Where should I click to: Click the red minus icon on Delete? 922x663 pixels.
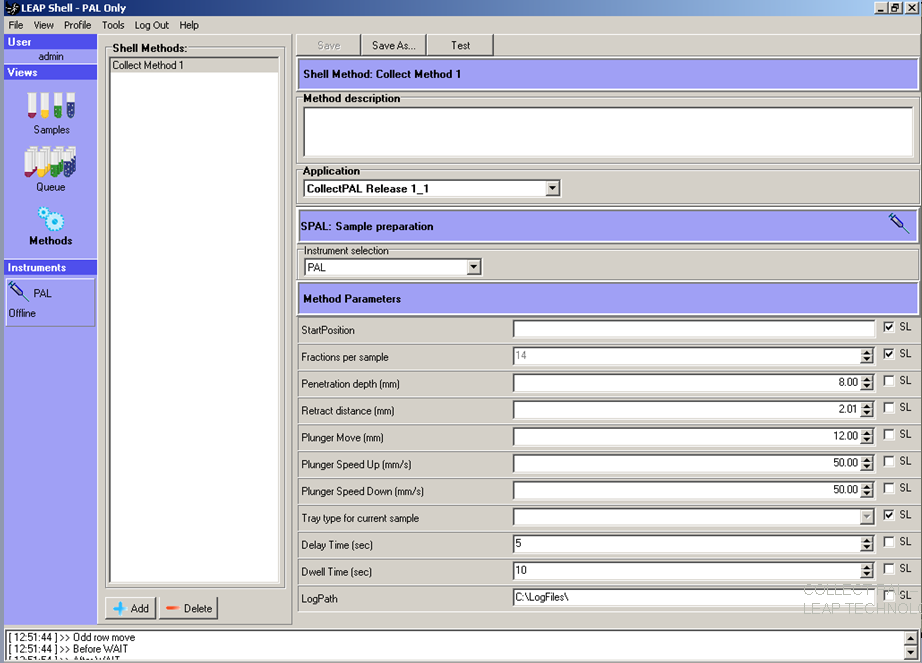coord(172,608)
